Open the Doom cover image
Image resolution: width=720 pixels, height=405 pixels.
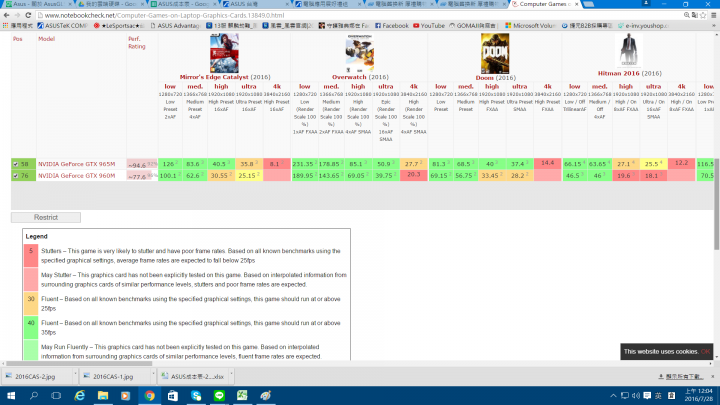point(495,53)
